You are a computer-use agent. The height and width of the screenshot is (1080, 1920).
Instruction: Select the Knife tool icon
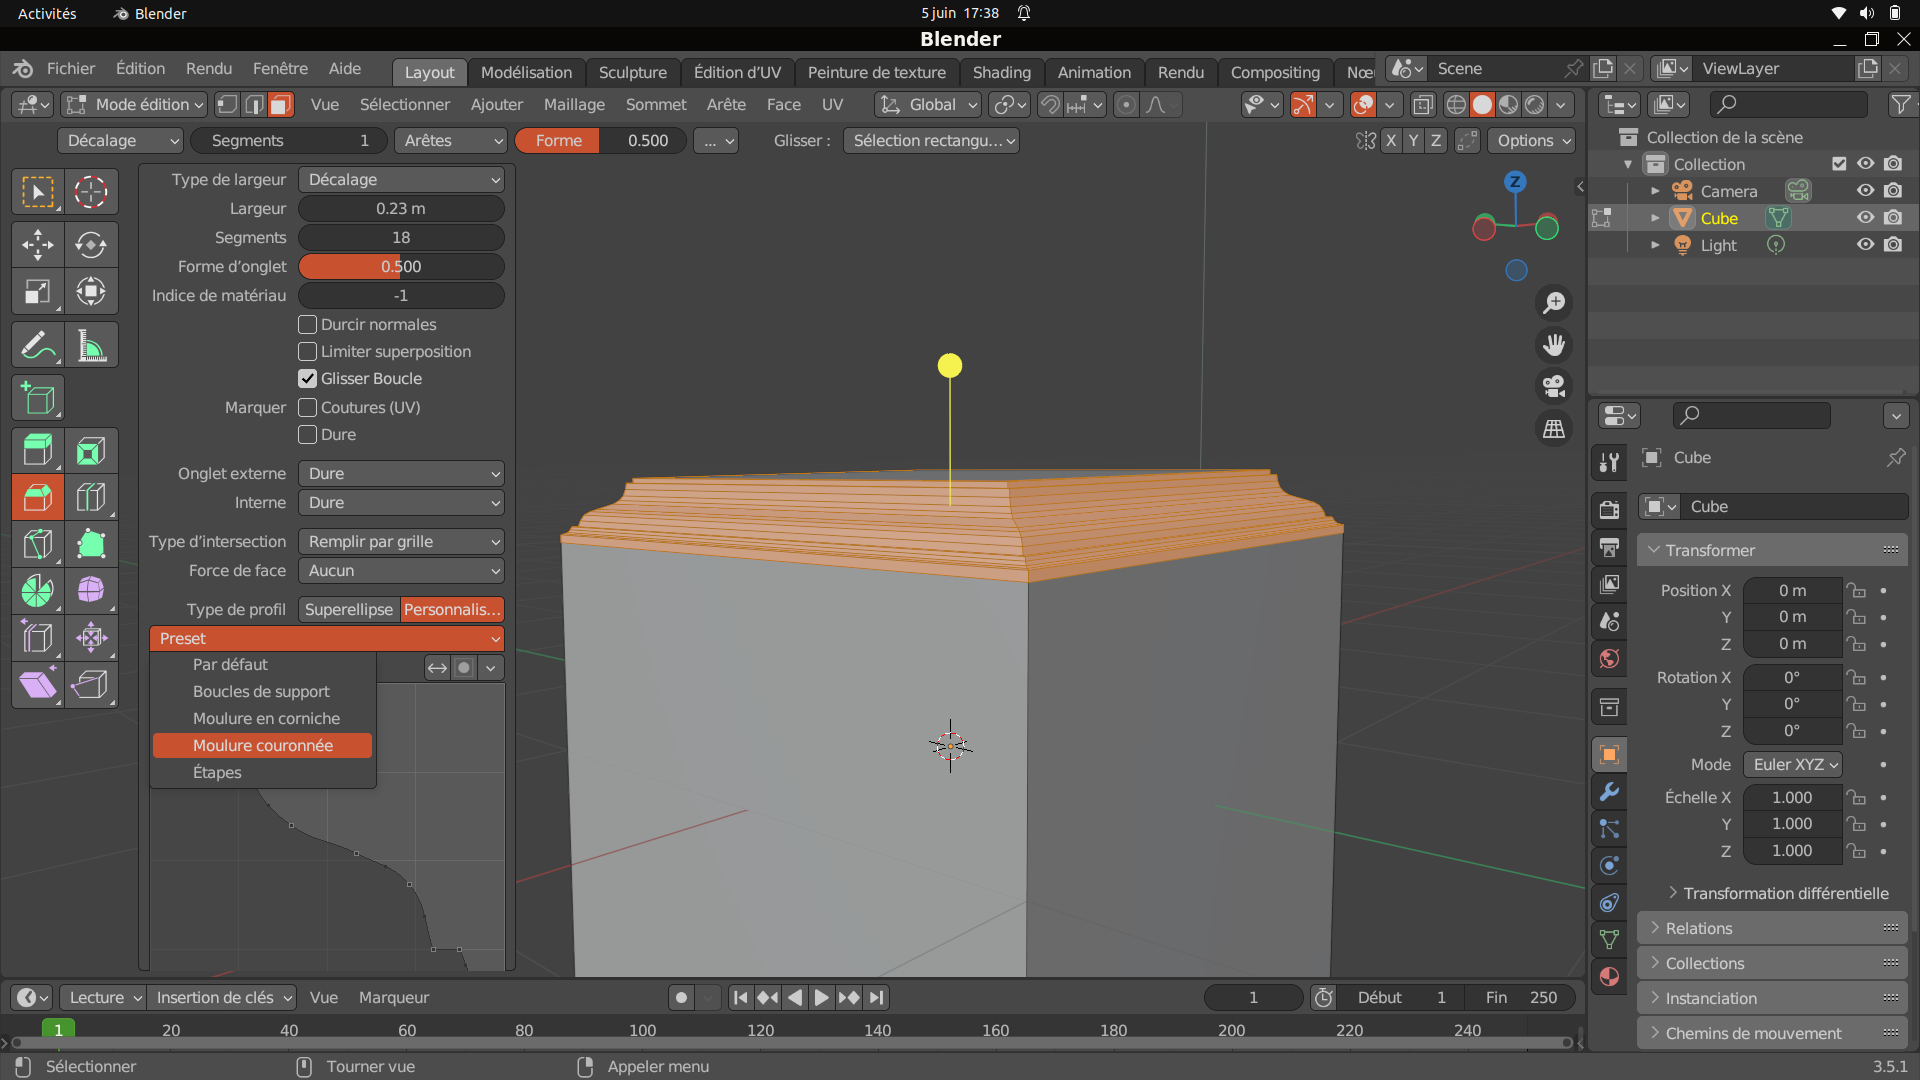(37, 544)
